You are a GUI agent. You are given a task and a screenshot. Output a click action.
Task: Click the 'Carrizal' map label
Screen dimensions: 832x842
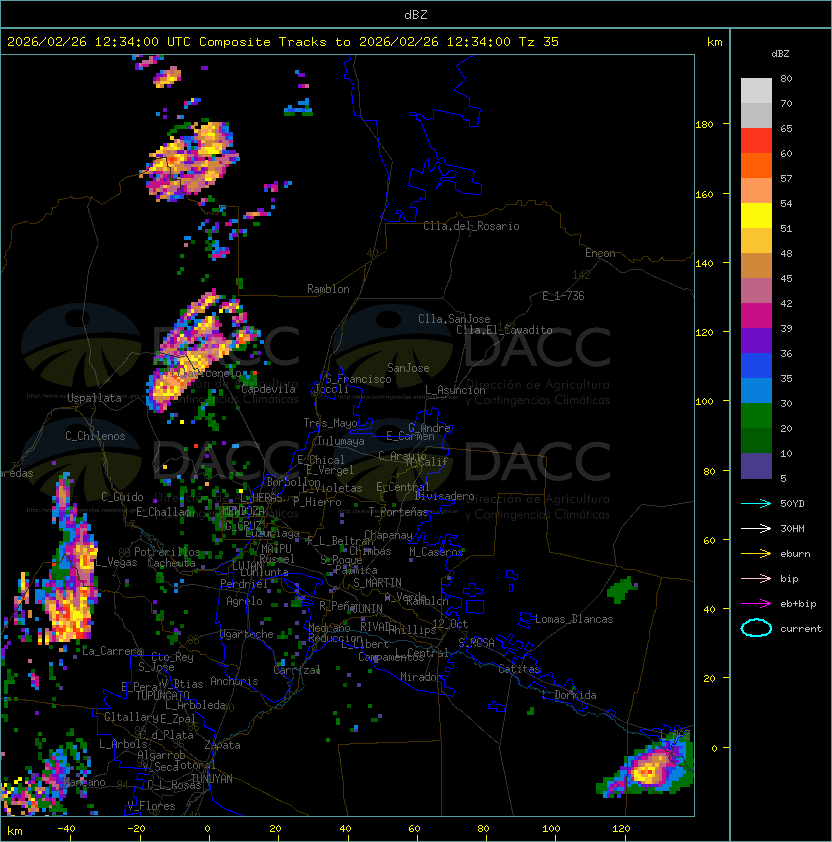[x=297, y=670]
